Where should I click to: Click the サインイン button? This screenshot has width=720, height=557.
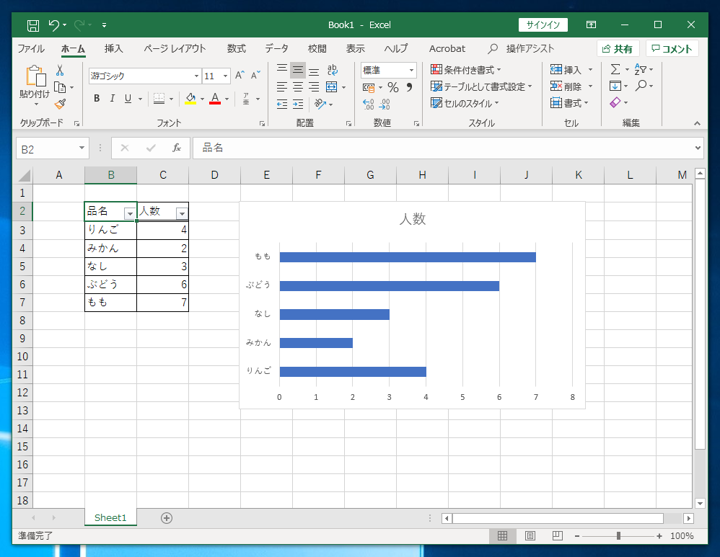[543, 25]
